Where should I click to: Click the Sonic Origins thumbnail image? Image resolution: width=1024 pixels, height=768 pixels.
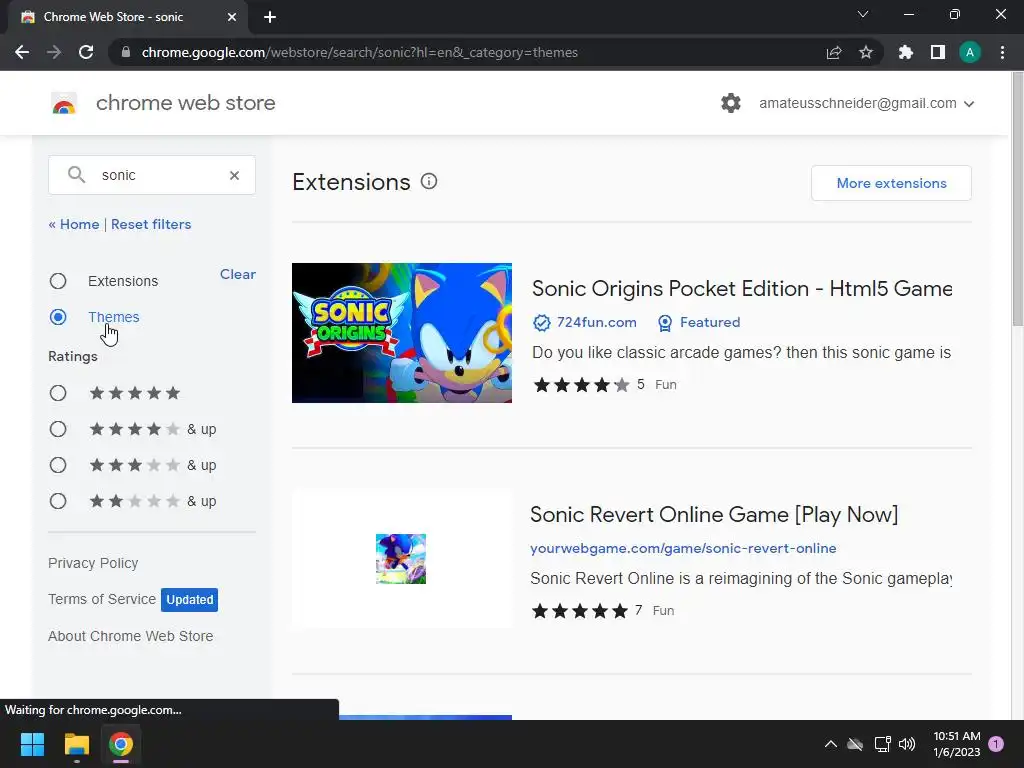pyautogui.click(x=402, y=333)
